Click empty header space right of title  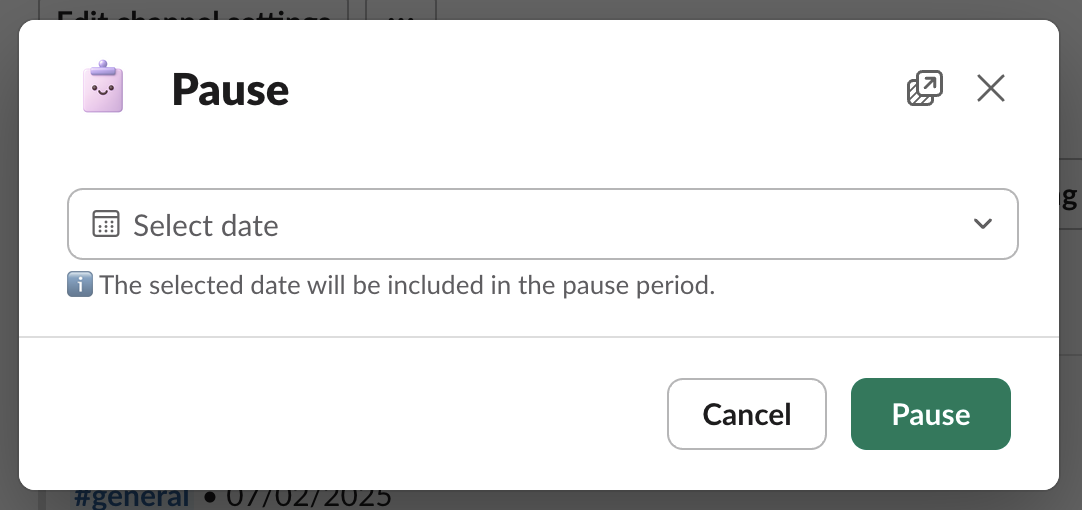point(600,90)
